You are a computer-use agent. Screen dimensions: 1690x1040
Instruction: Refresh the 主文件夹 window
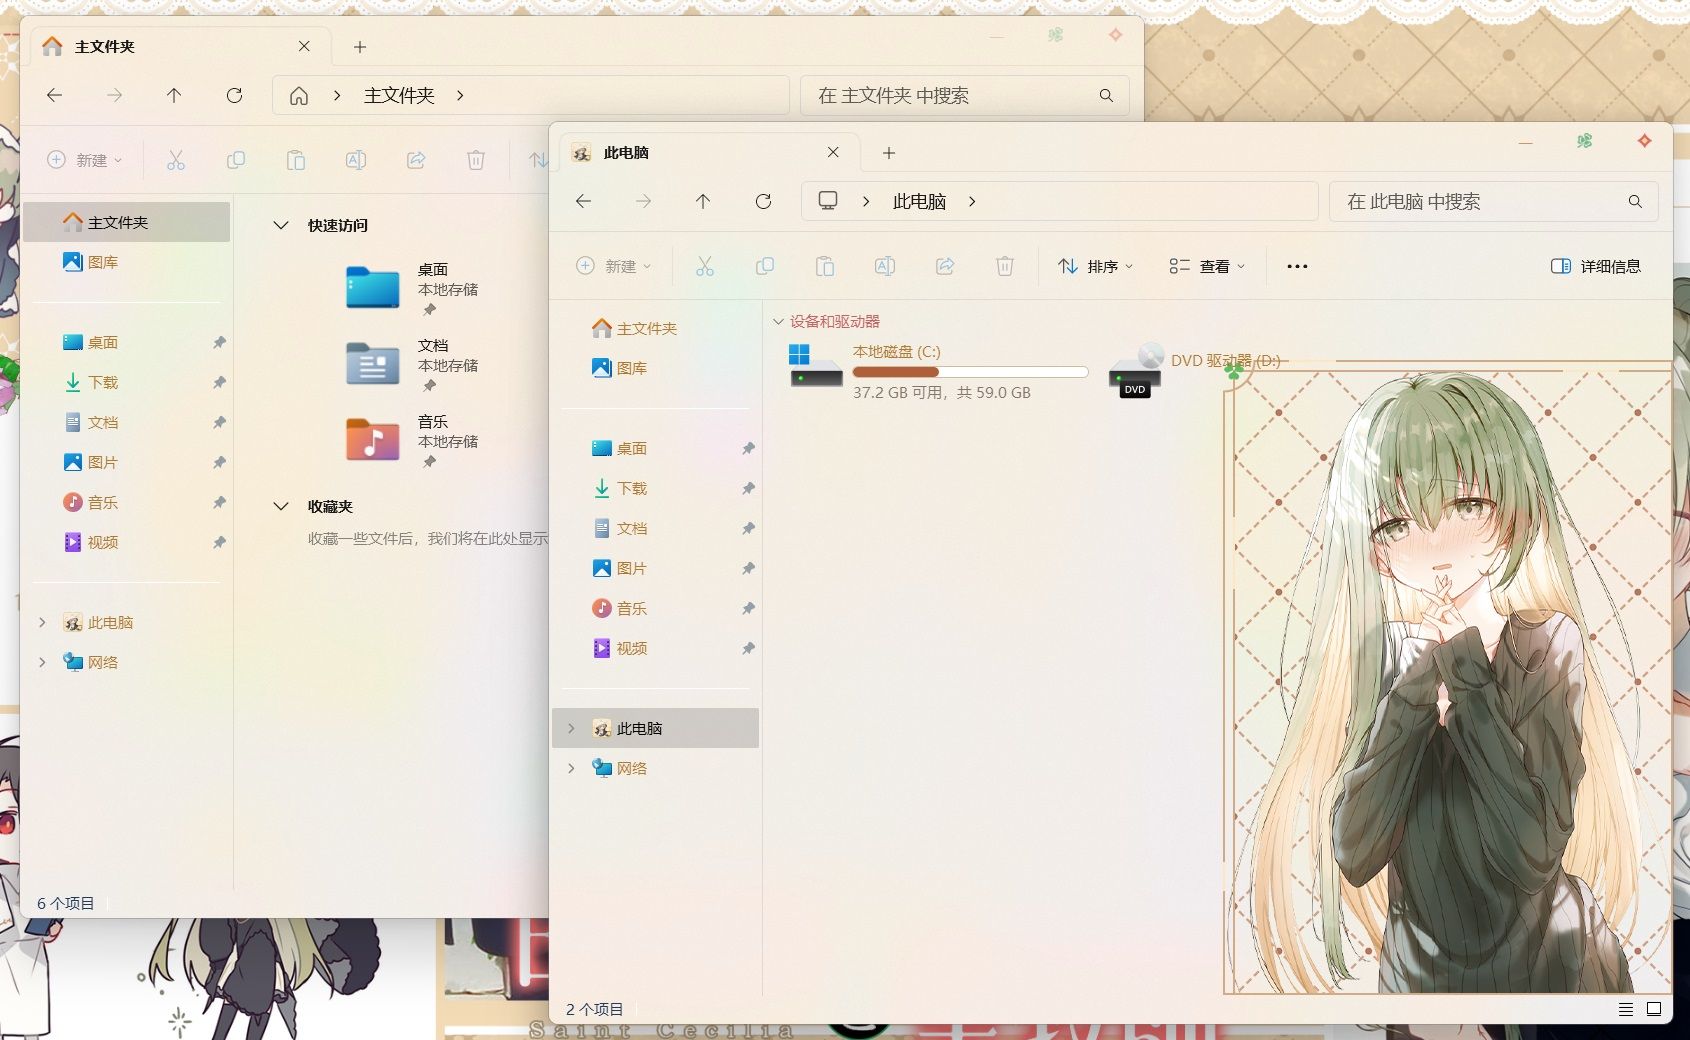click(234, 95)
